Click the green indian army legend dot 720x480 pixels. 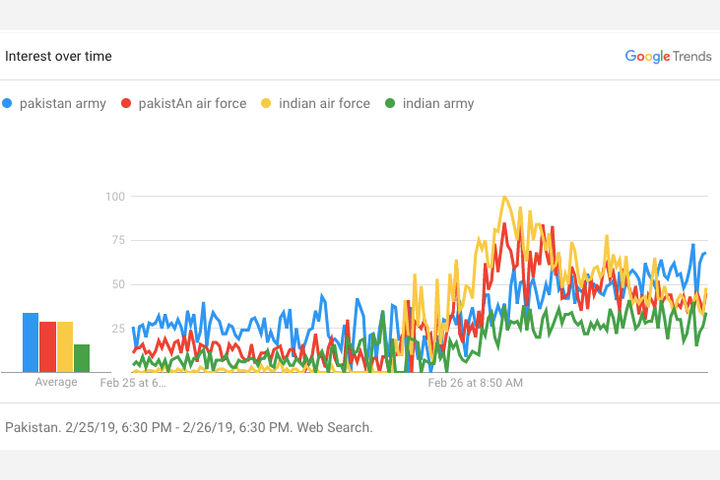pos(390,103)
